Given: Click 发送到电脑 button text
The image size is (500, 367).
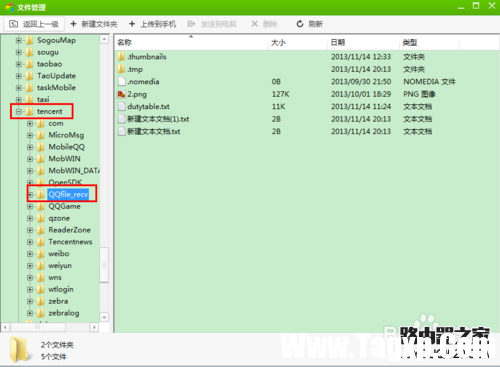Looking at the screenshot, I should coord(218,24).
